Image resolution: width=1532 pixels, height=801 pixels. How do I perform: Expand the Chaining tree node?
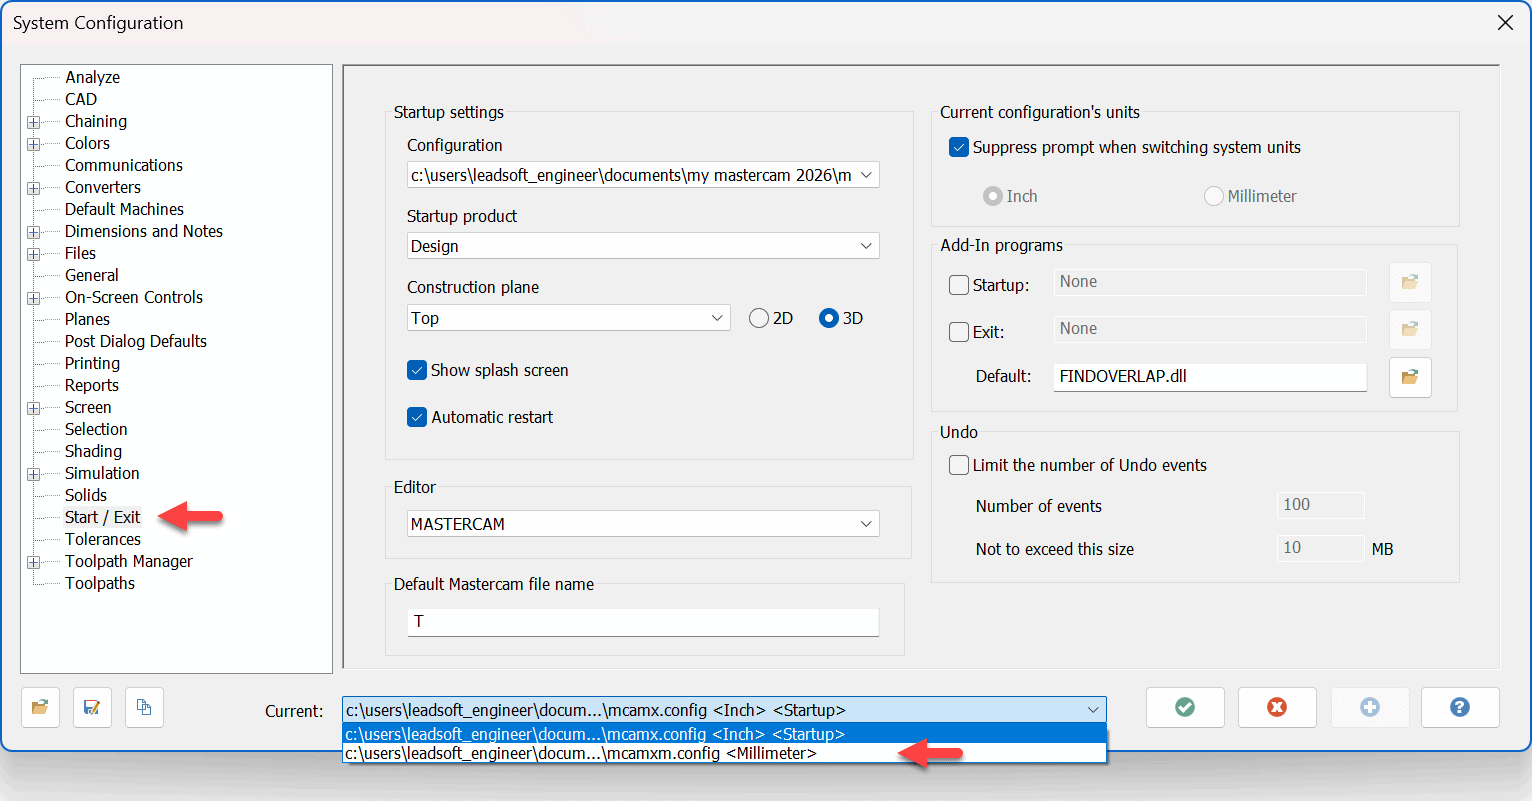coord(34,122)
